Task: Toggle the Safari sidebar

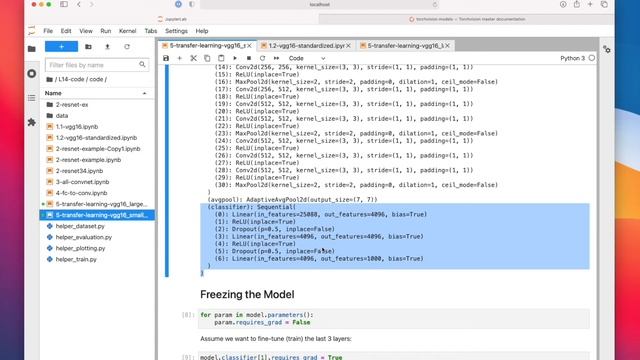Action: [x=64, y=4]
